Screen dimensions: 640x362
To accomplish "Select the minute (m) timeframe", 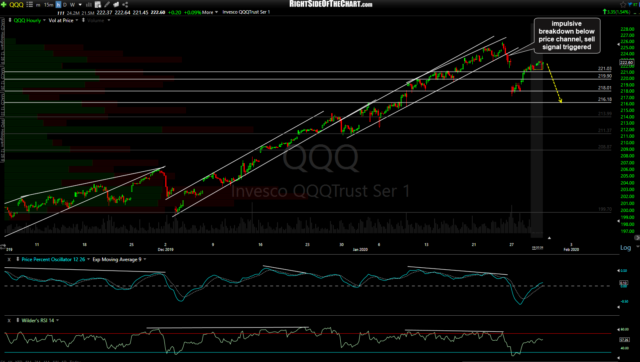I will tap(38, 5).
